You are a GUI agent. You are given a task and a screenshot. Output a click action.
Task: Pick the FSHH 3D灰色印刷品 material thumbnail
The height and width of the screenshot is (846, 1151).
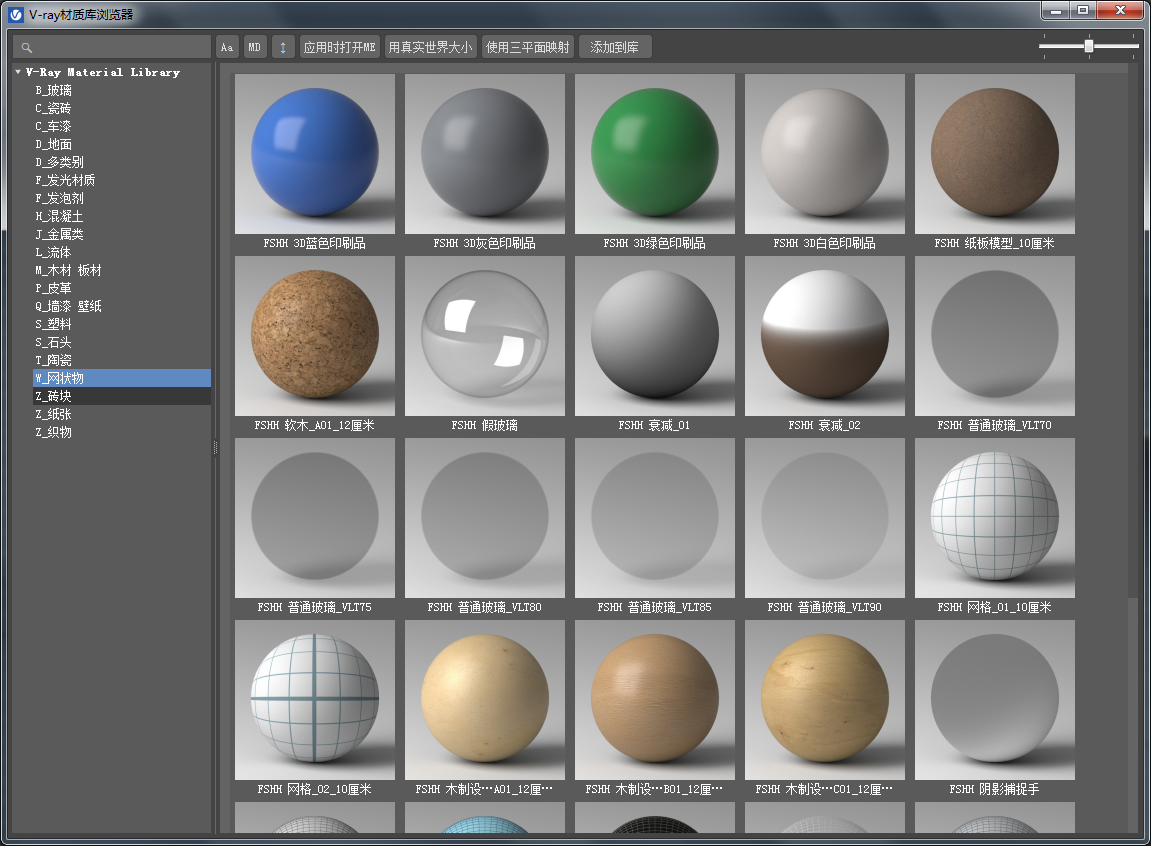click(485, 154)
